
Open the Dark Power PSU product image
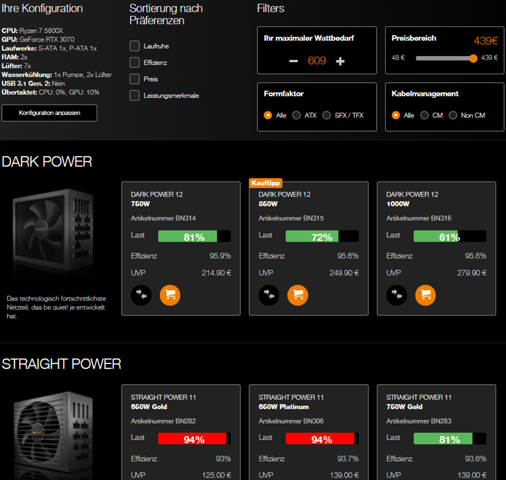(53, 230)
